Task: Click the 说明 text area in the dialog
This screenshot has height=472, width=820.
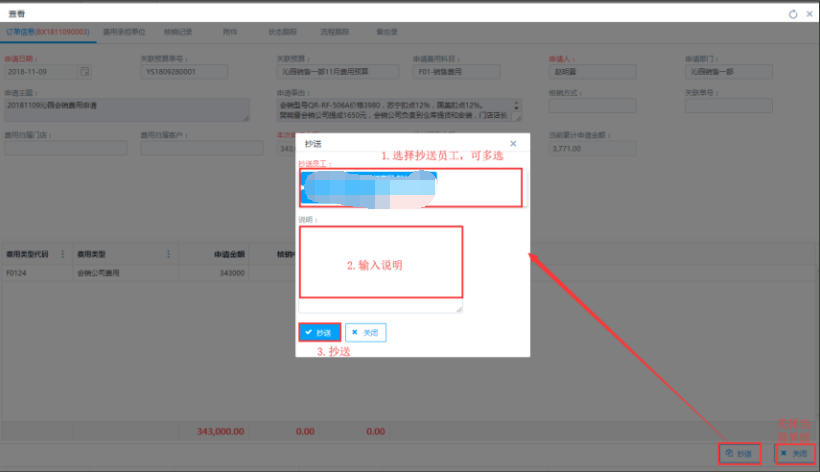Action: pos(380,265)
